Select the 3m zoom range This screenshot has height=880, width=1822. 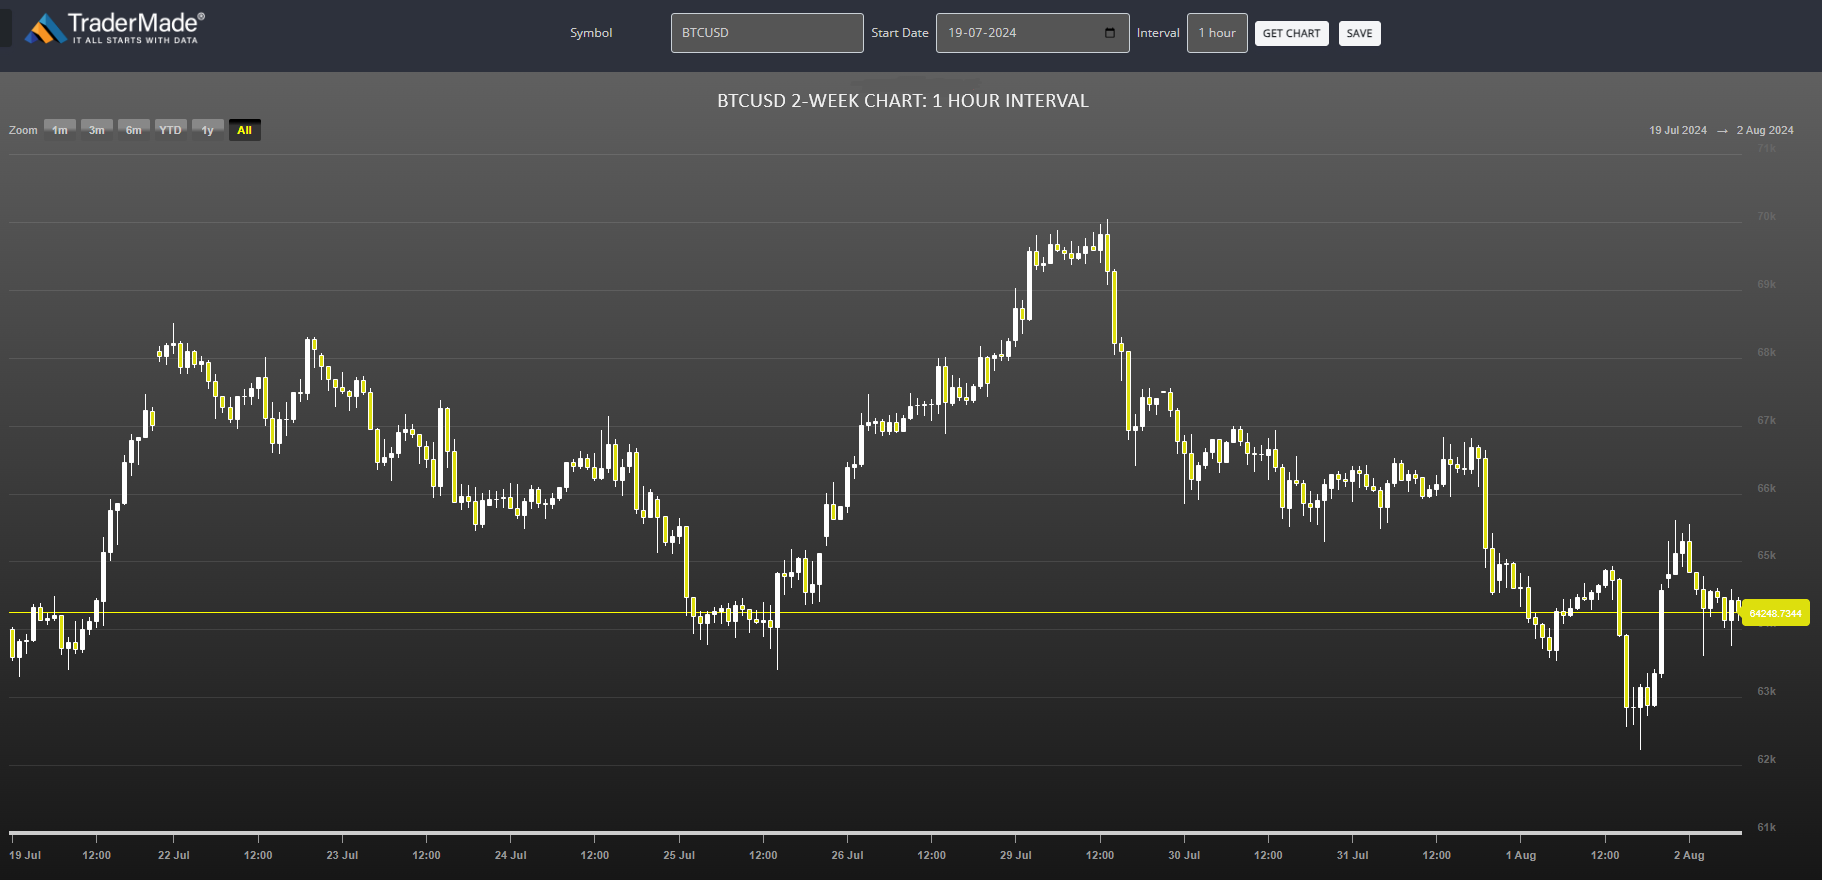point(97,130)
